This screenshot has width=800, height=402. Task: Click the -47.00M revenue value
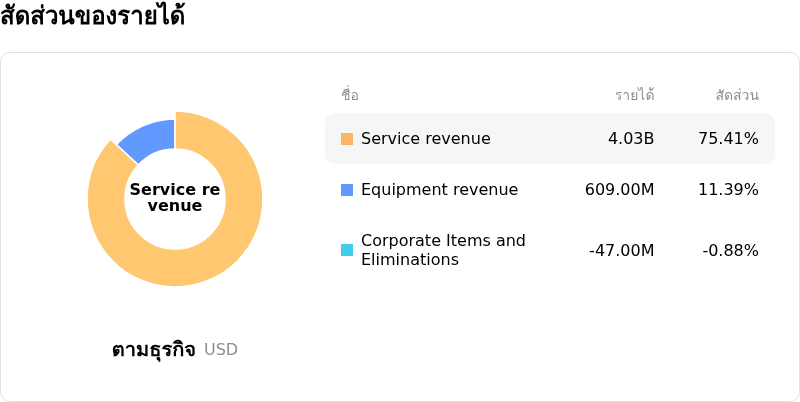tap(622, 250)
